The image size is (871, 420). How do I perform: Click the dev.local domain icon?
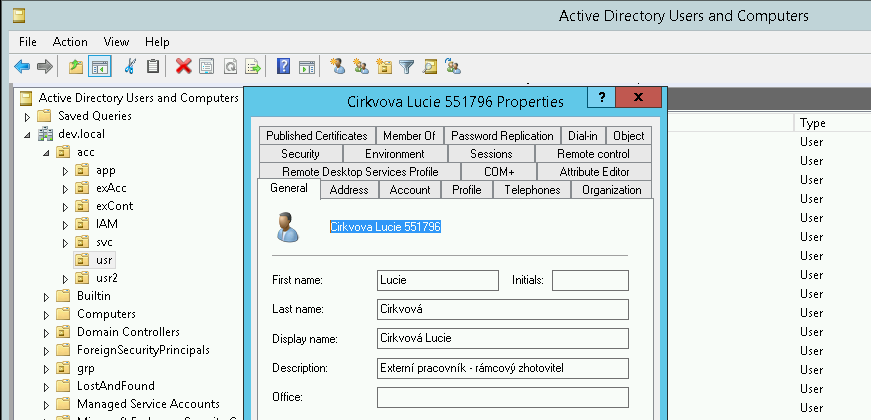coord(46,134)
